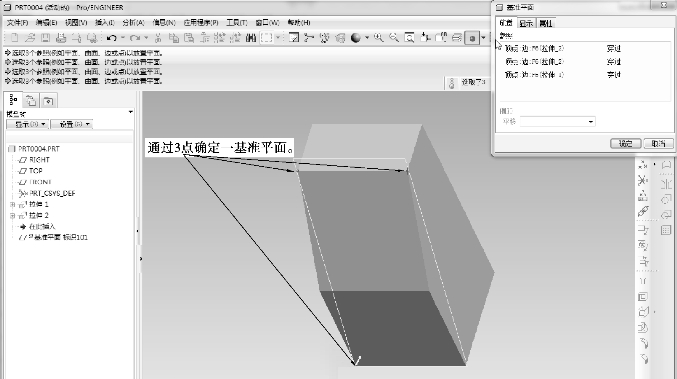Select the Model Tree panel tab icon
Screen dimensions: 677x379
coord(13,100)
